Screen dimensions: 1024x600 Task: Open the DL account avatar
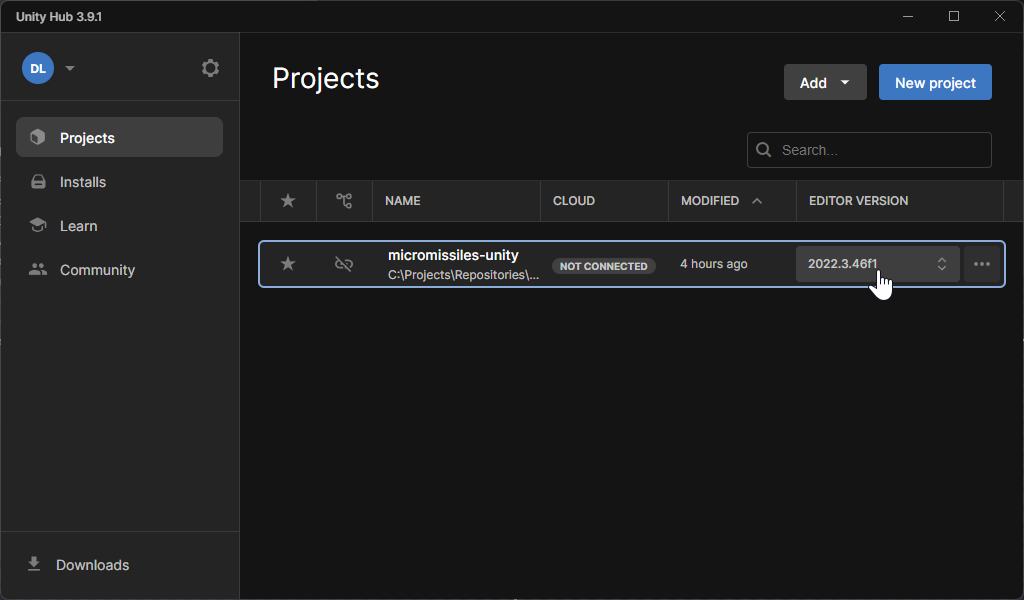click(38, 69)
